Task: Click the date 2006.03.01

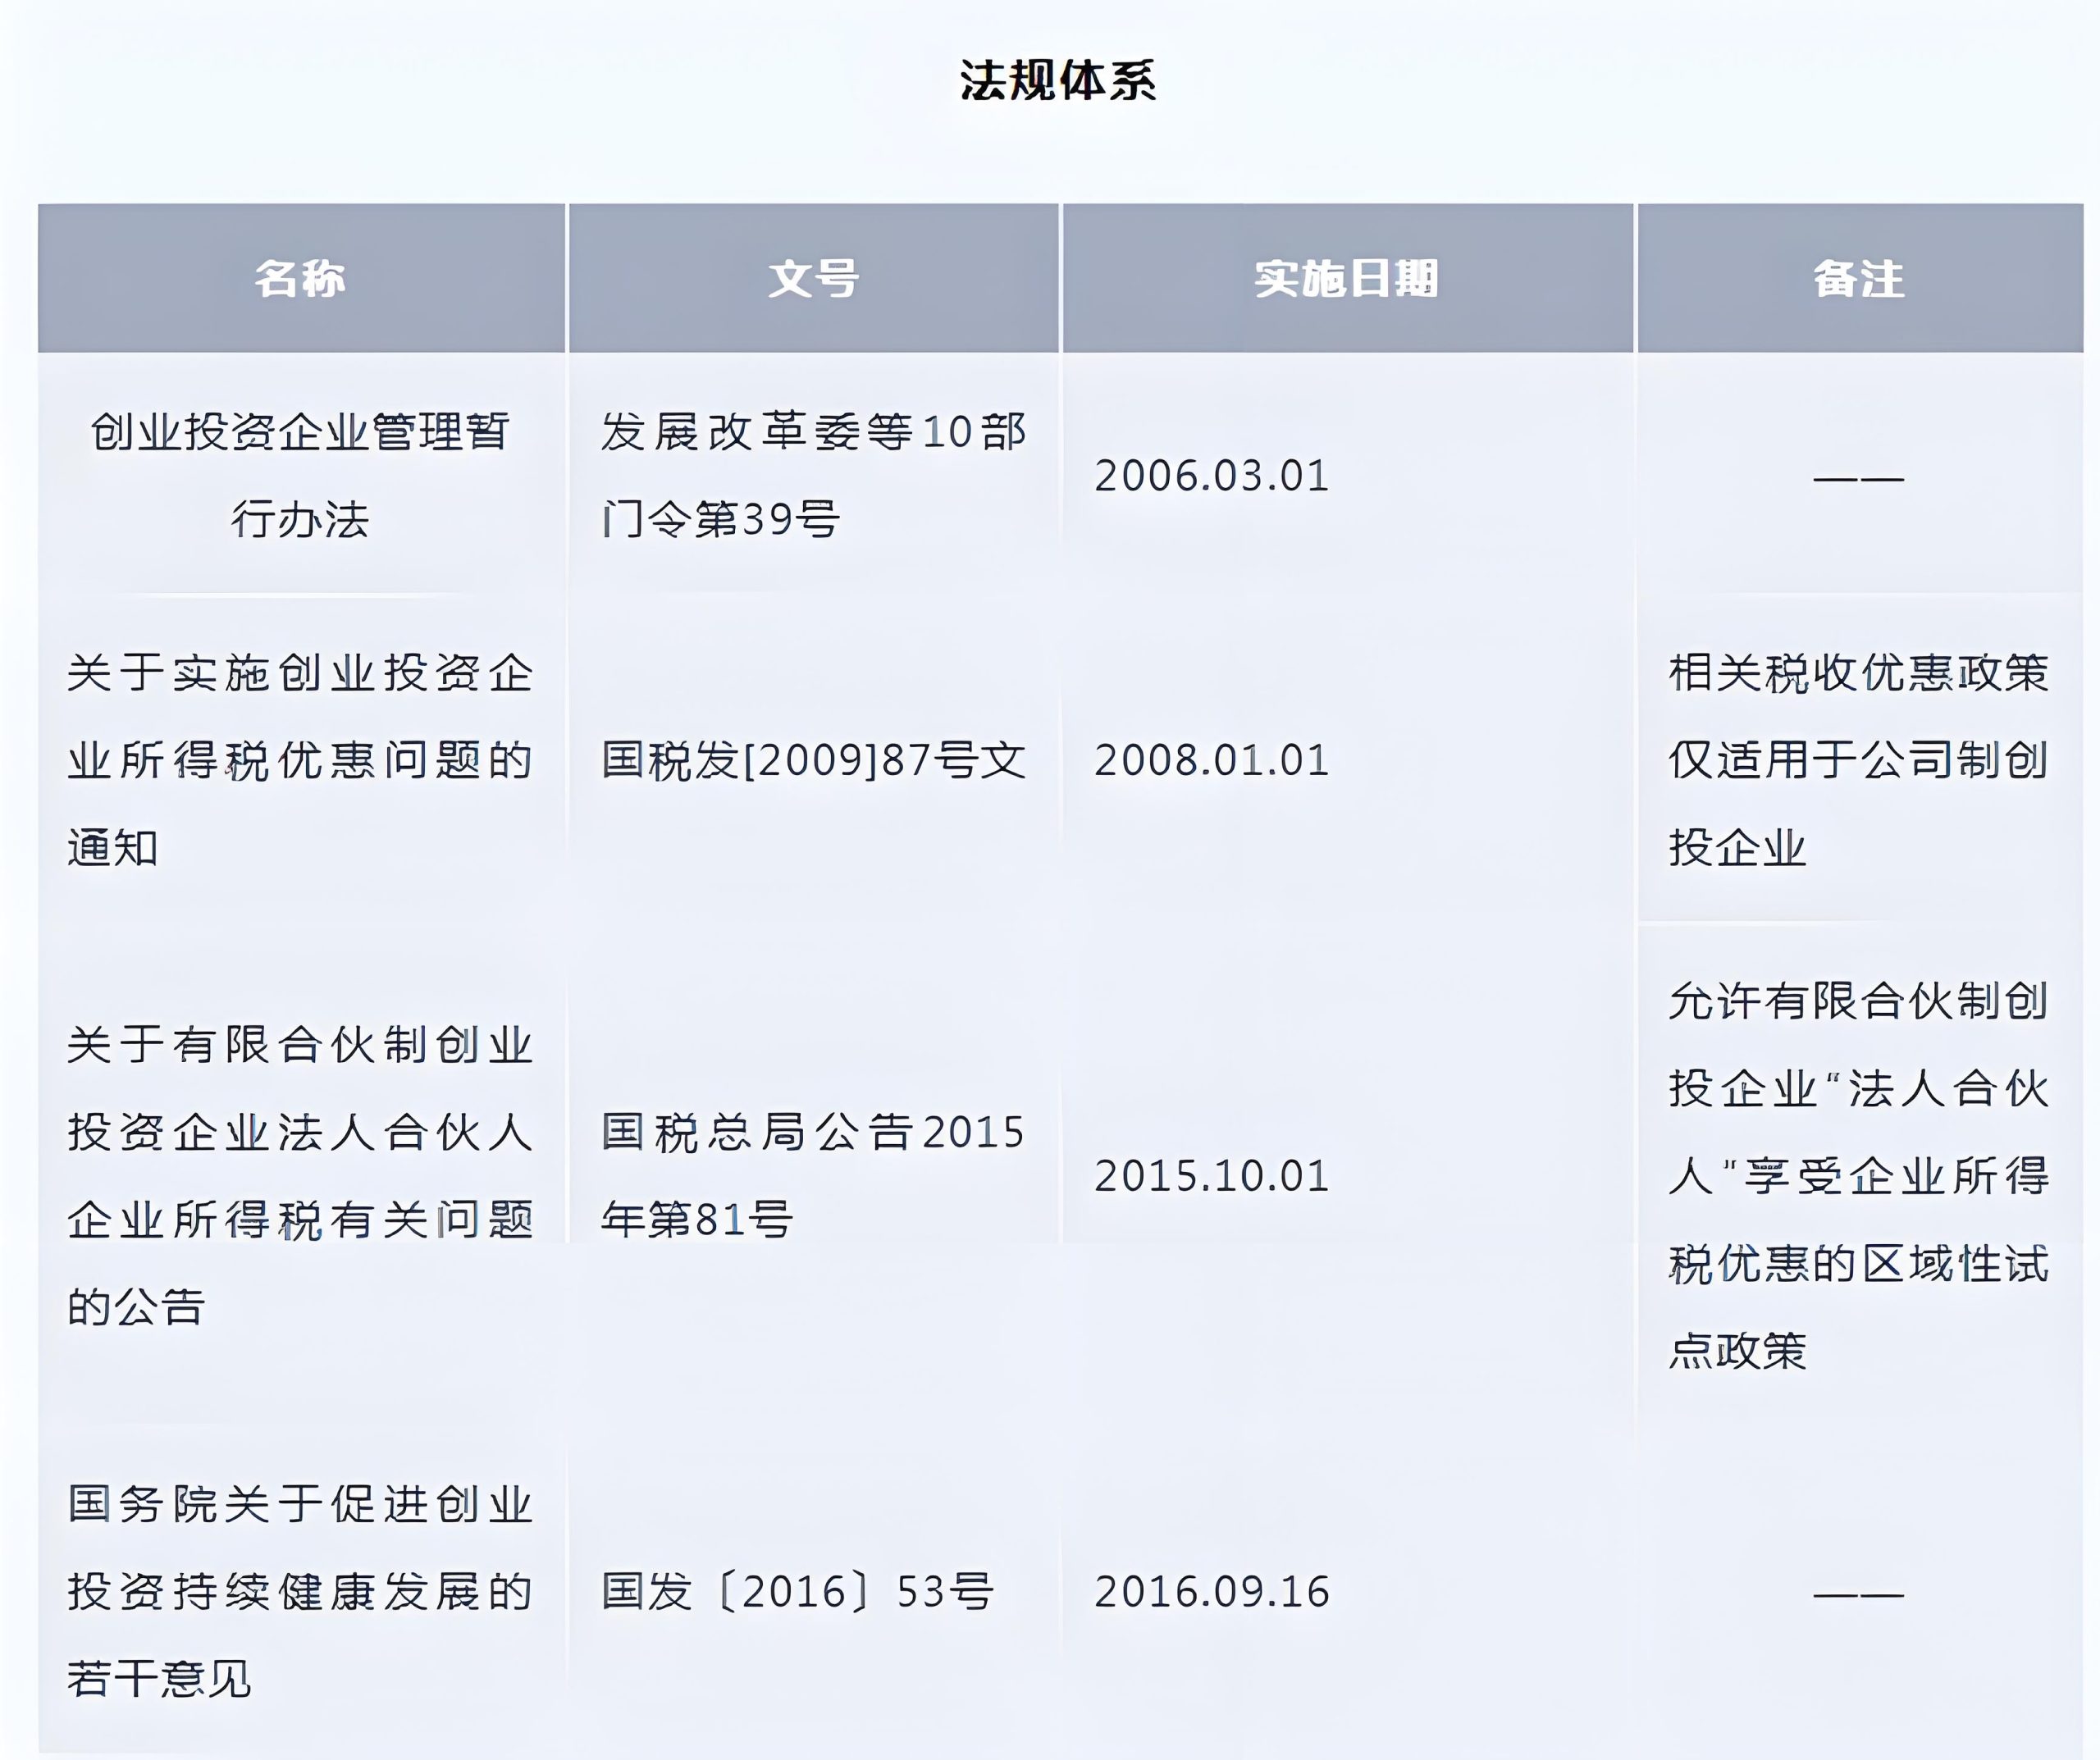Action: click(1211, 476)
